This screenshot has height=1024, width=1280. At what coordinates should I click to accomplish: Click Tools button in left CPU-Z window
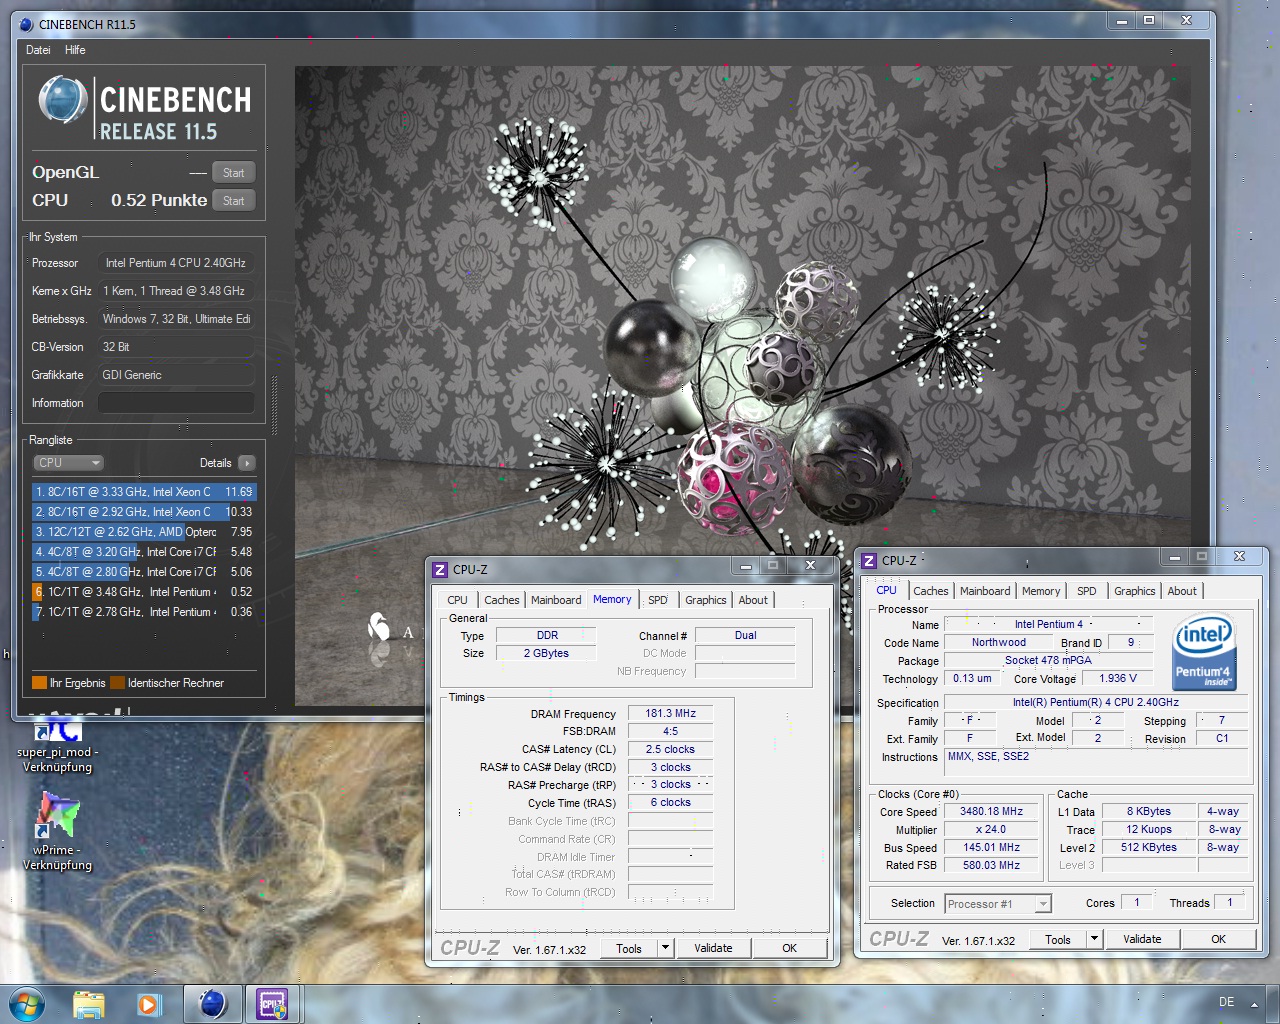pos(629,948)
